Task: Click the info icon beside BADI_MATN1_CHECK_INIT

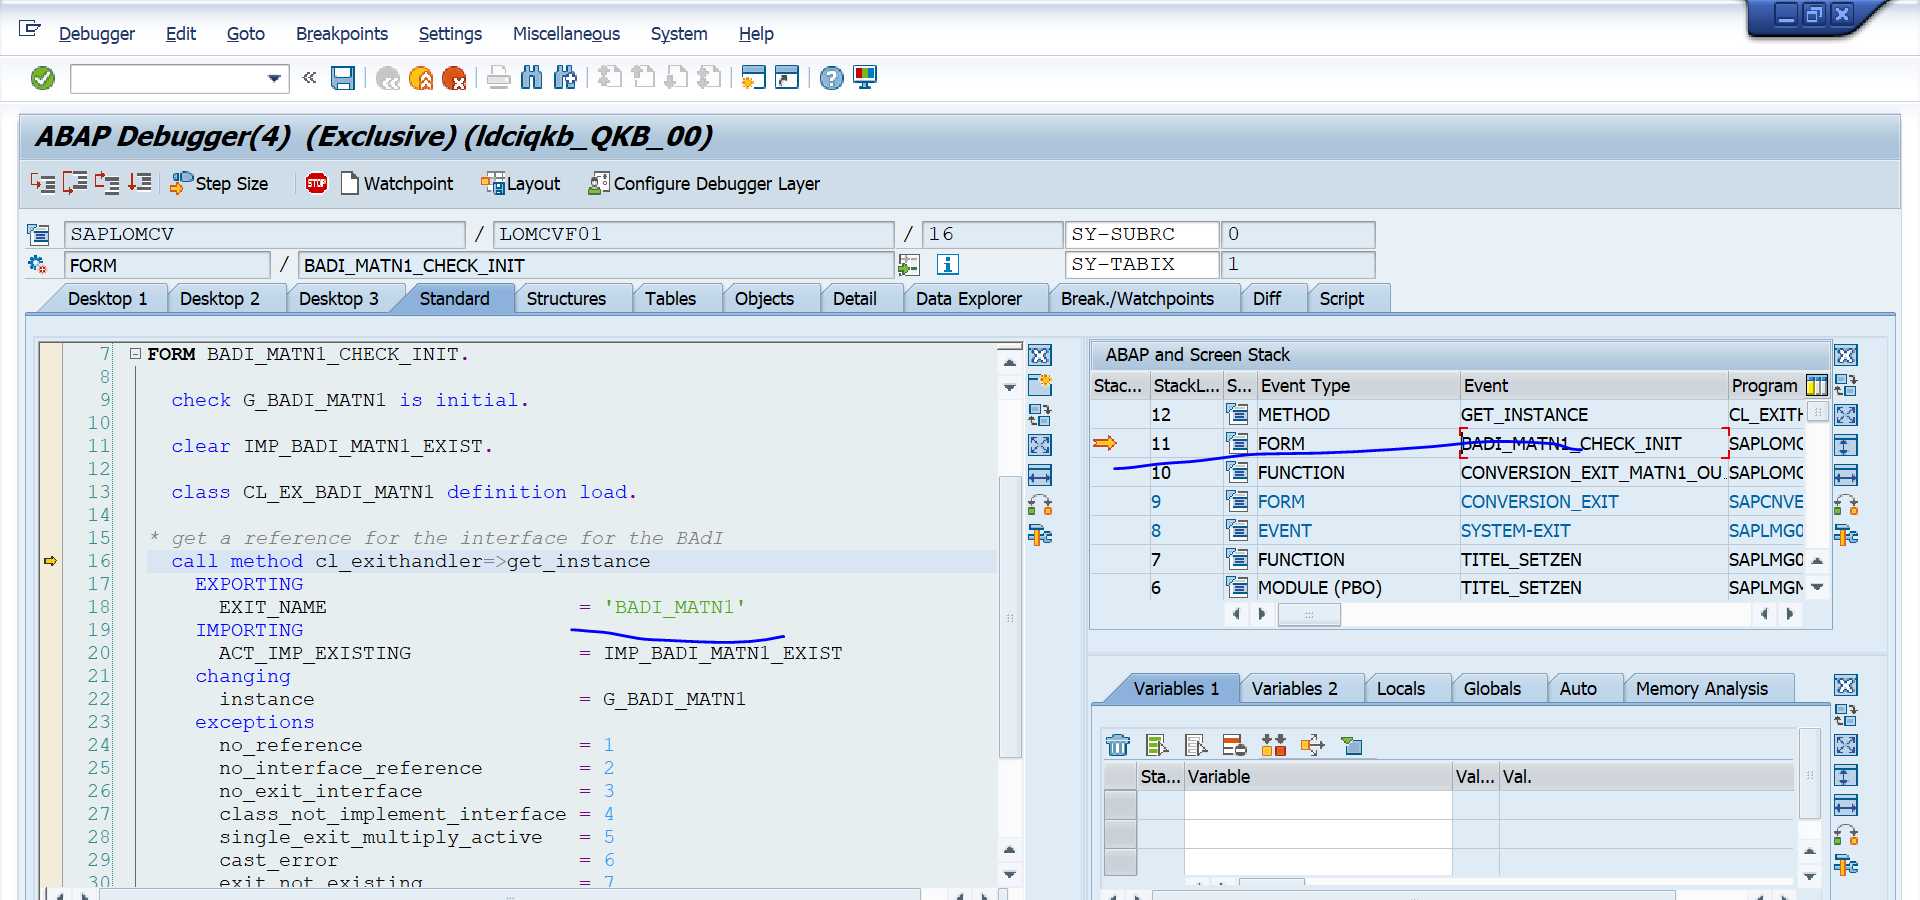Action: [947, 265]
